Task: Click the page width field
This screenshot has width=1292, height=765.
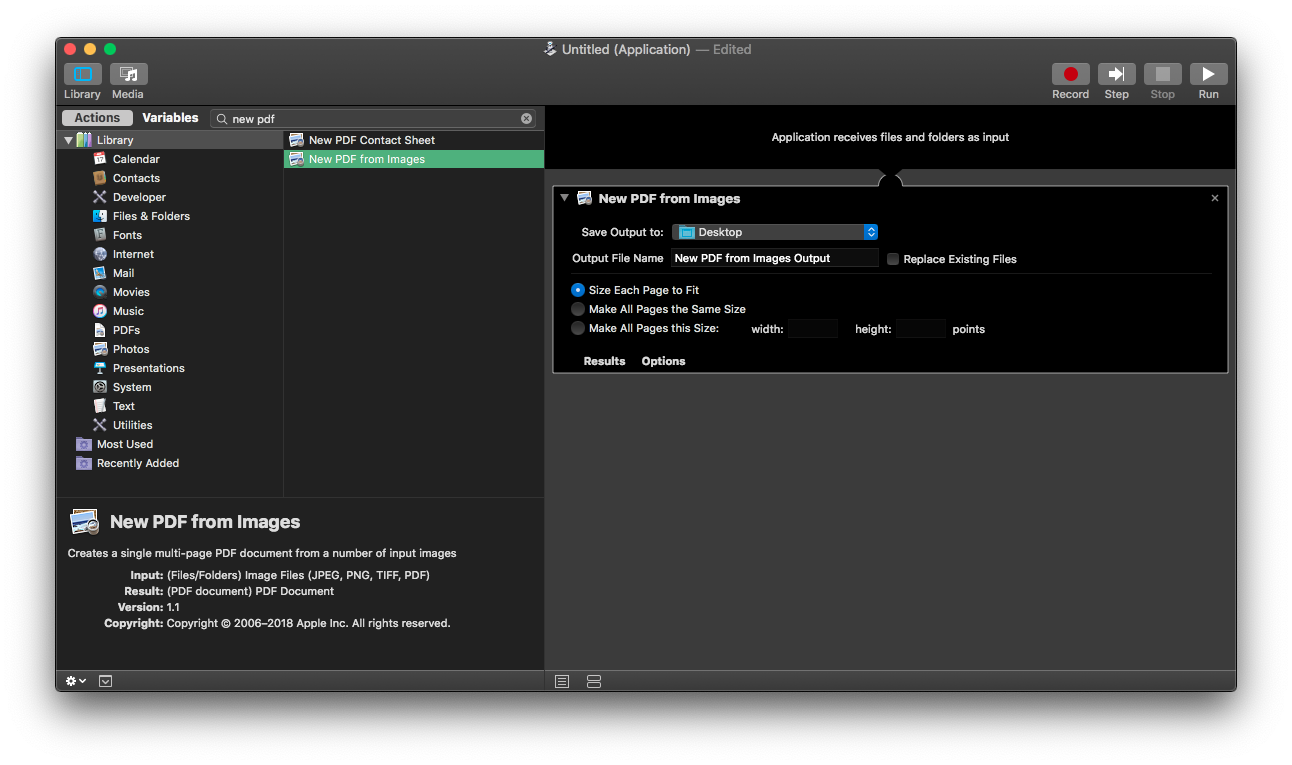Action: point(813,328)
